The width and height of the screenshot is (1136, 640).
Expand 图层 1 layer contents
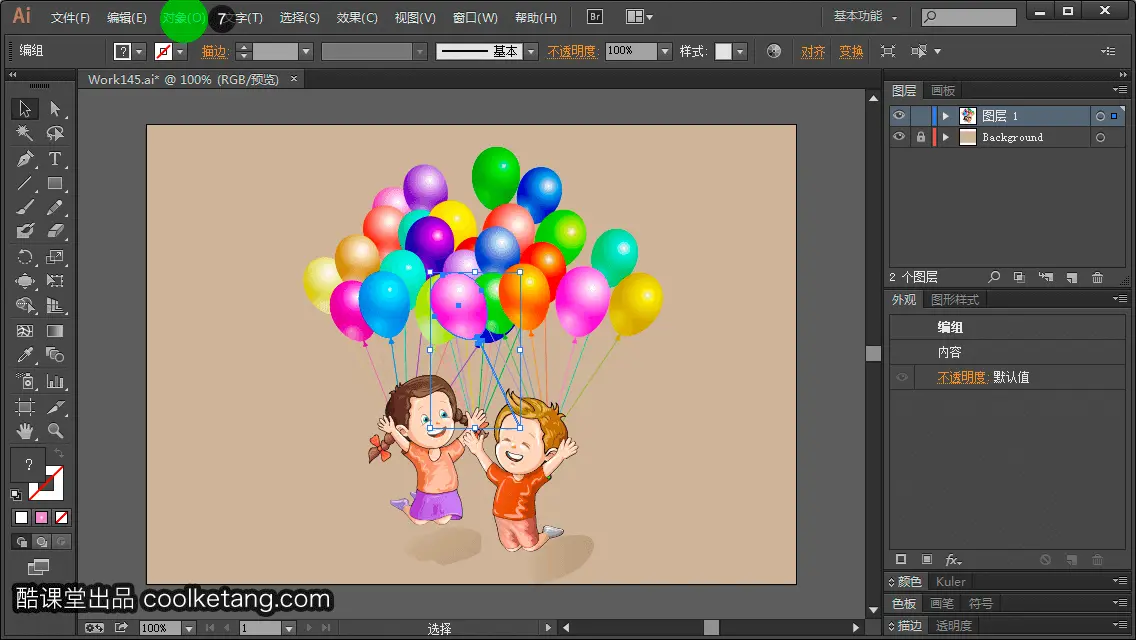point(945,116)
